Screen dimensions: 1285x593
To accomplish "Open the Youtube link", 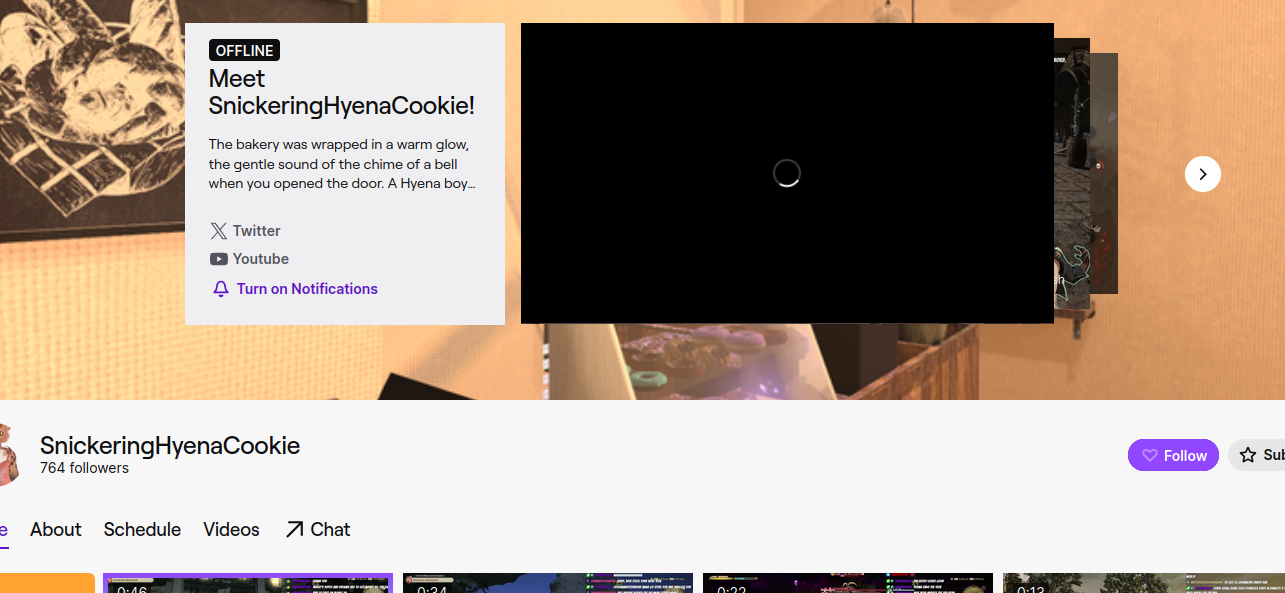I will coord(260,259).
